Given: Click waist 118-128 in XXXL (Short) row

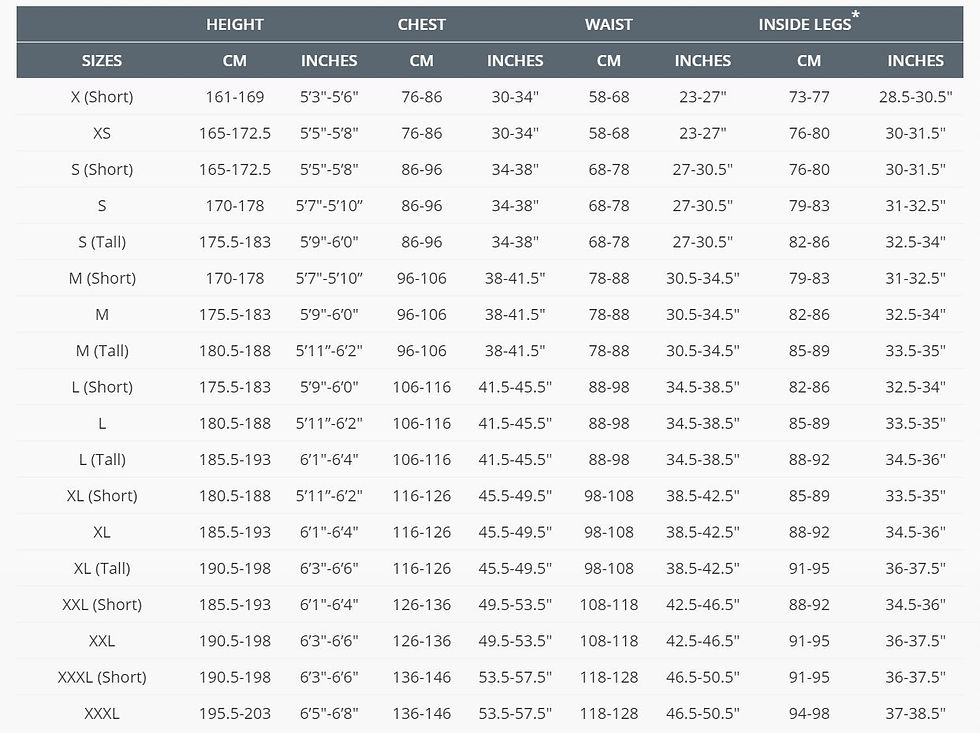Looking at the screenshot, I should [x=609, y=677].
